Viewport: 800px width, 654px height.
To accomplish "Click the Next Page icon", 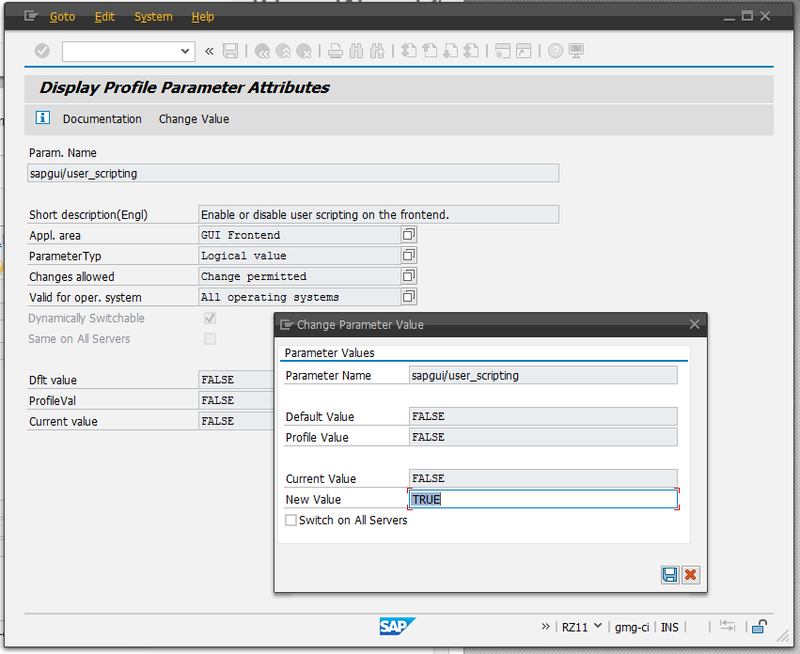I will 451,51.
